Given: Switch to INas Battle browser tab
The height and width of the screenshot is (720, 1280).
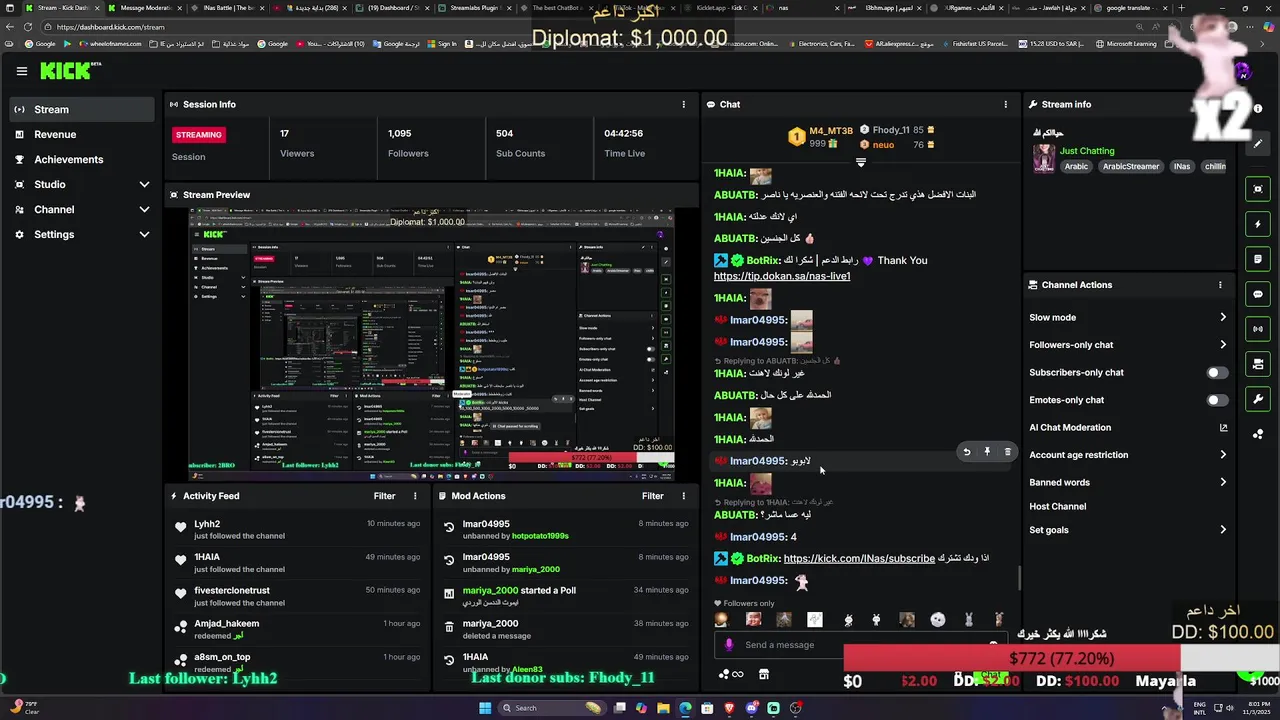Looking at the screenshot, I should coord(226,8).
